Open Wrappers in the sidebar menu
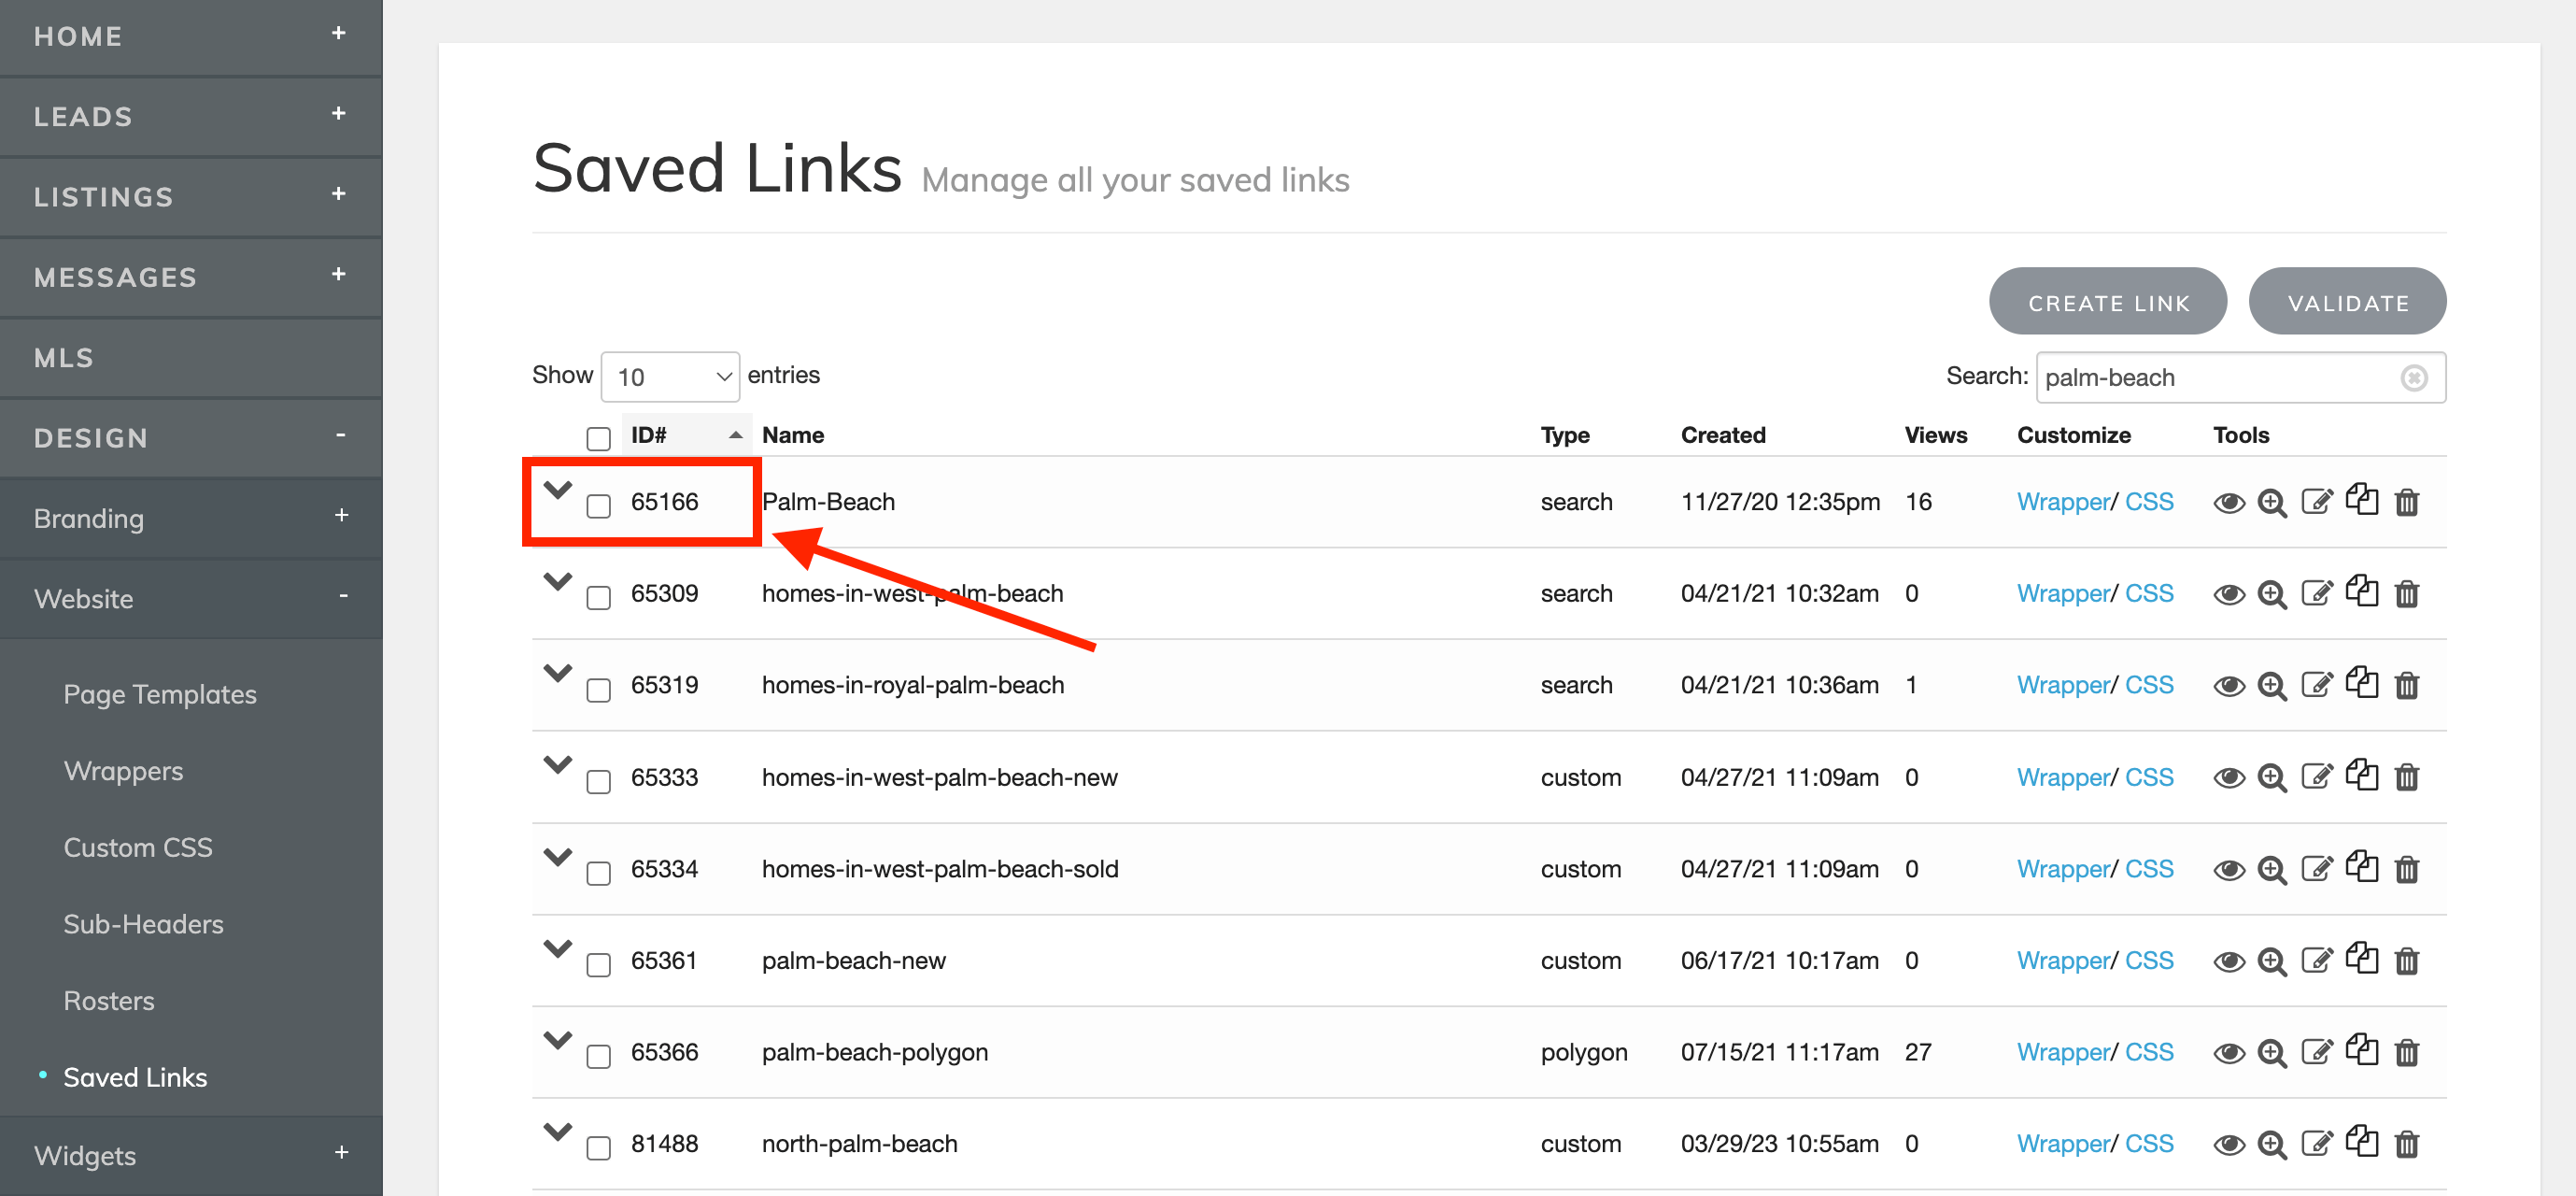 click(123, 771)
